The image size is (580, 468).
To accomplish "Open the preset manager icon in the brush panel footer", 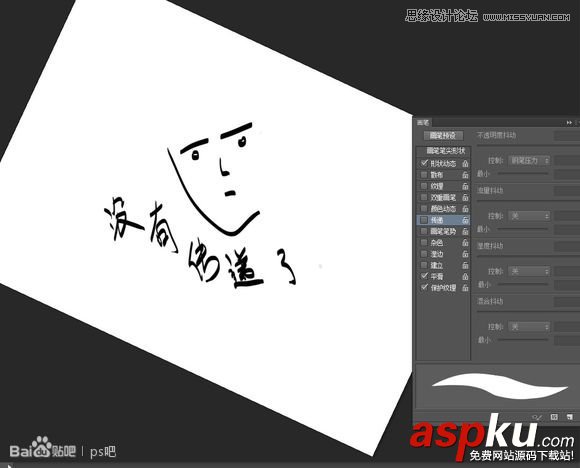I will pyautogui.click(x=554, y=417).
